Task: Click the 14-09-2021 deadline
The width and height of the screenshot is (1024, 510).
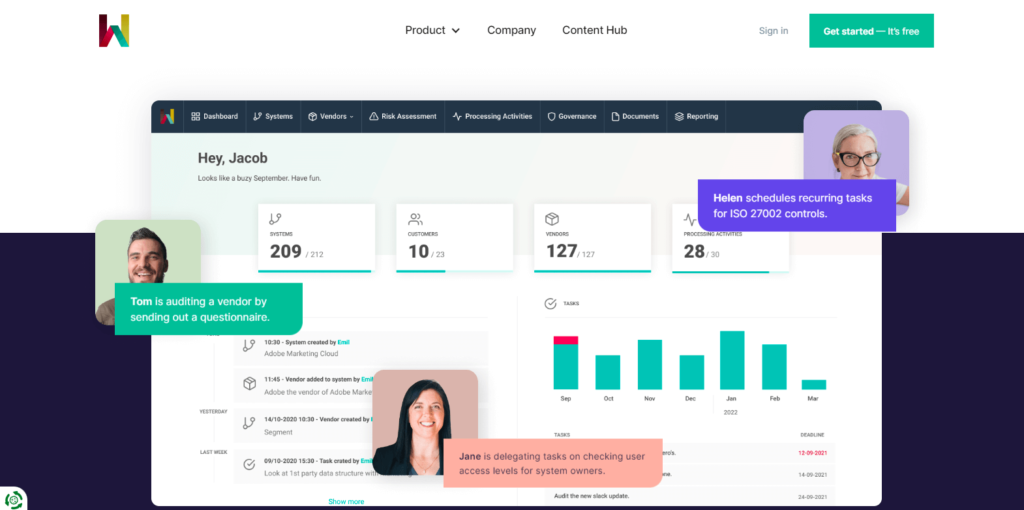Action: 812,475
